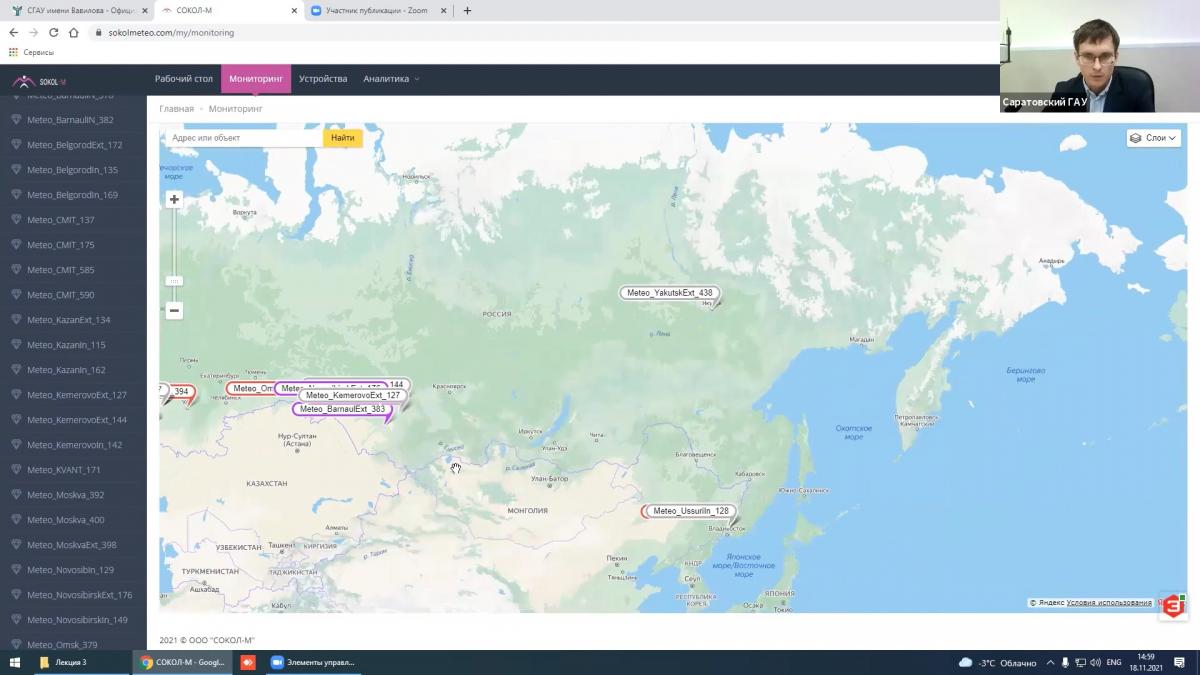
Task: Click diamond icon beside Meteo_NovosibIn_129
Action: (x=15, y=570)
